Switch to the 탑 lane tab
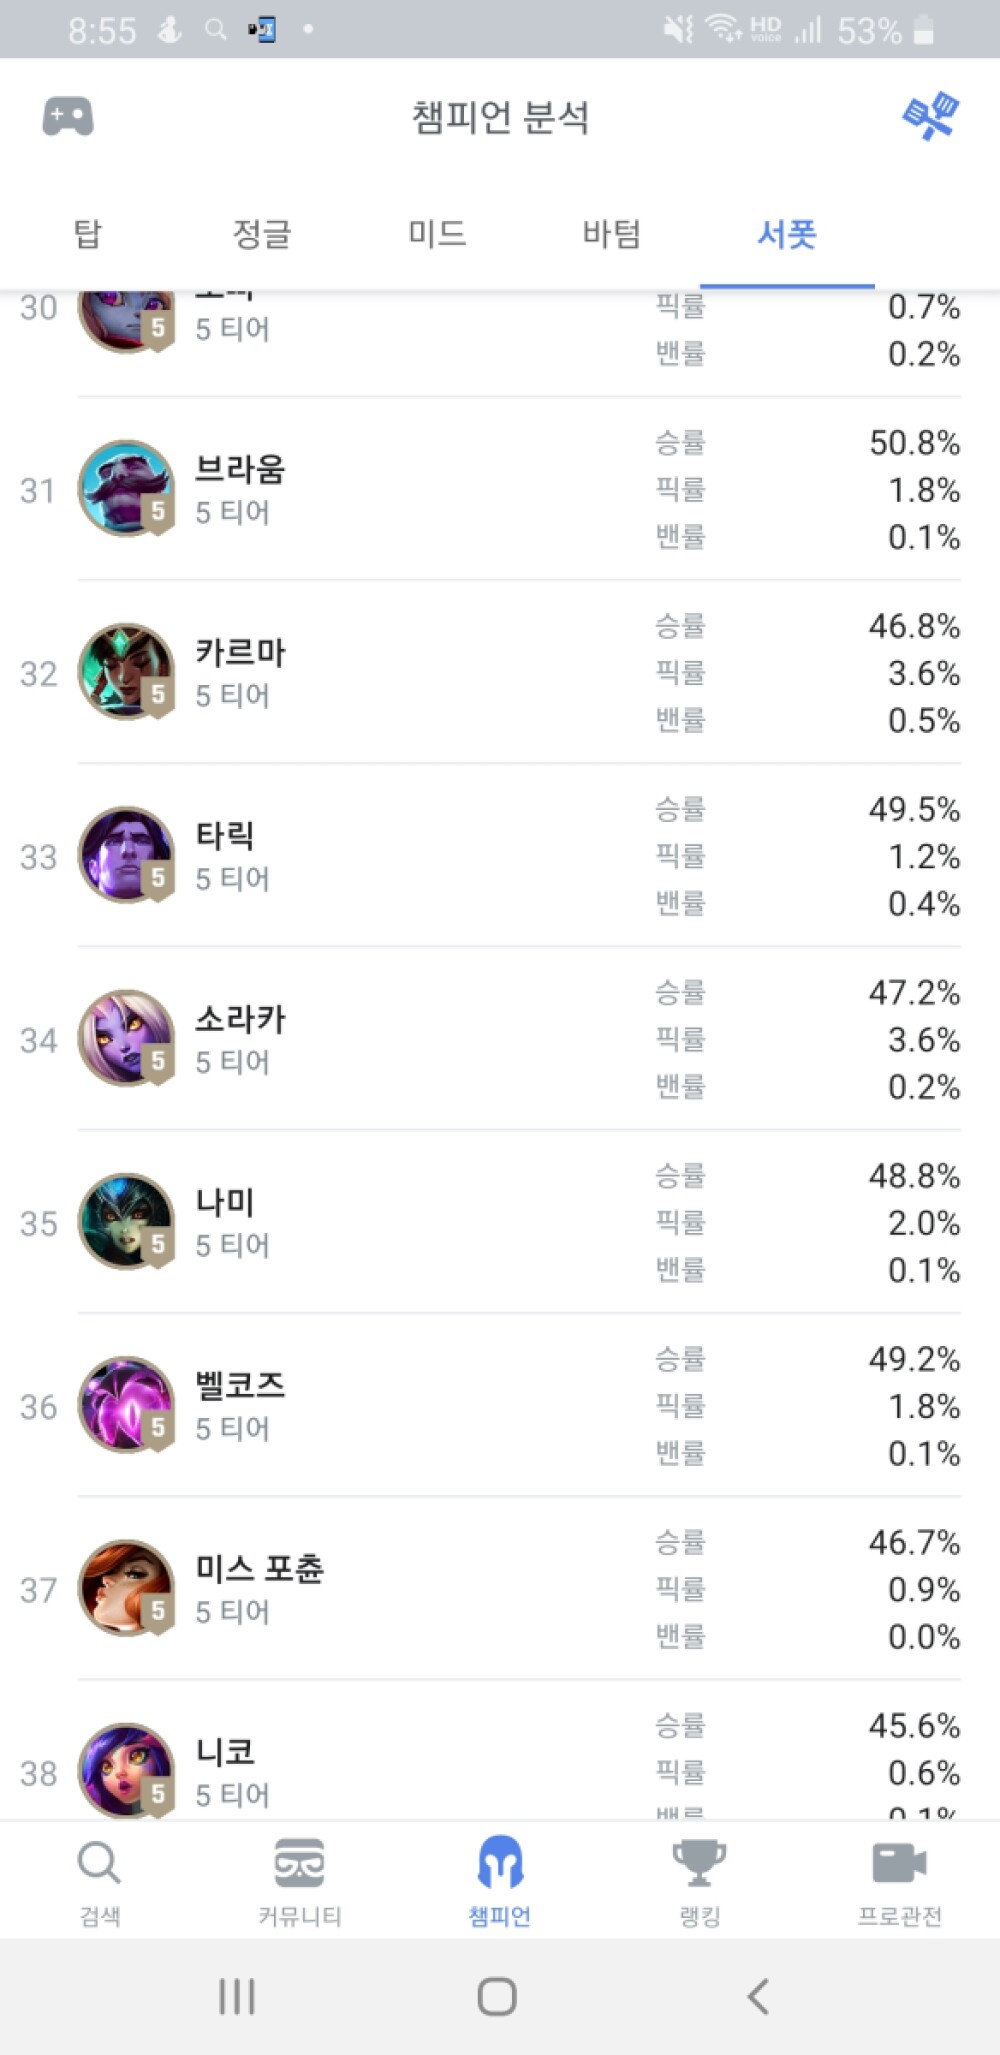The width and height of the screenshot is (1000, 2055). [x=88, y=234]
